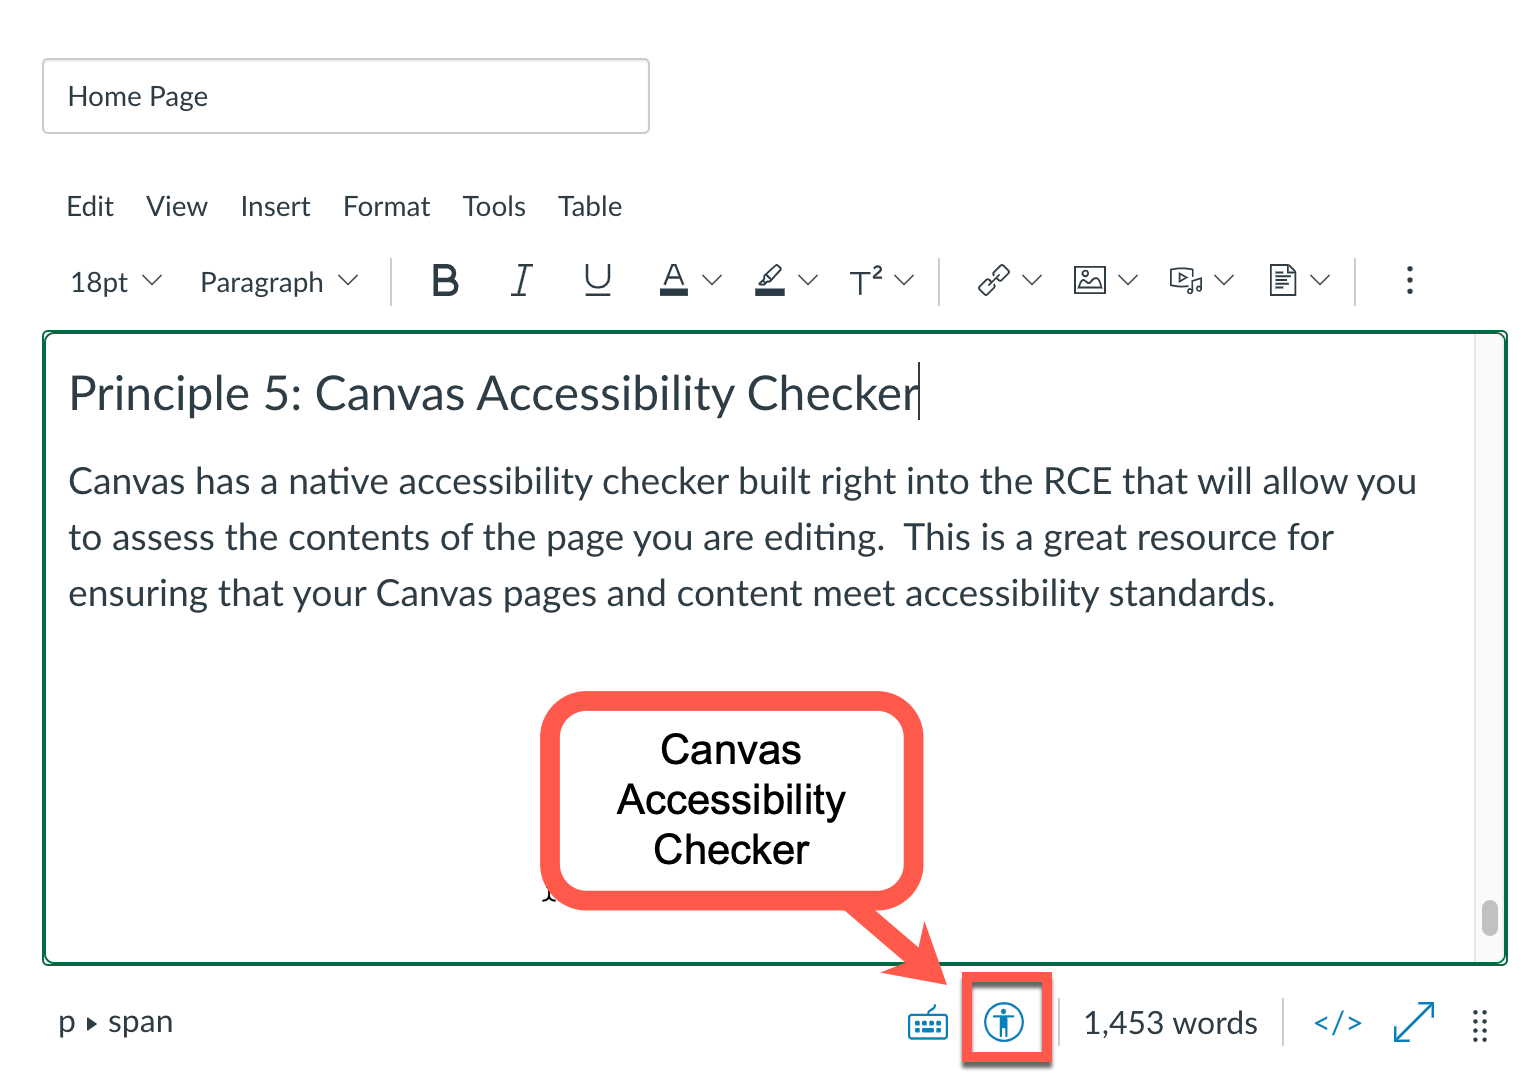Open the Format menu
This screenshot has height=1074, width=1534.
(x=386, y=206)
